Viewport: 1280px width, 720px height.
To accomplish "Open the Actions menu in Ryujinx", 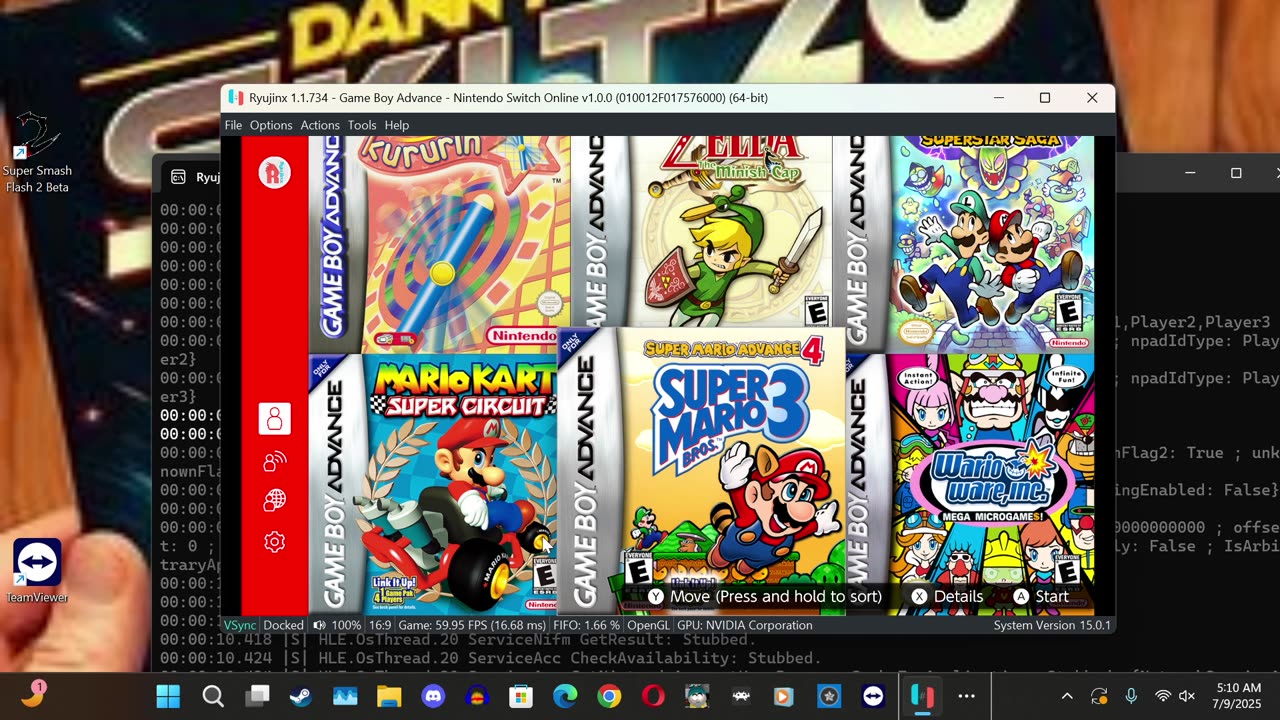I will point(320,125).
